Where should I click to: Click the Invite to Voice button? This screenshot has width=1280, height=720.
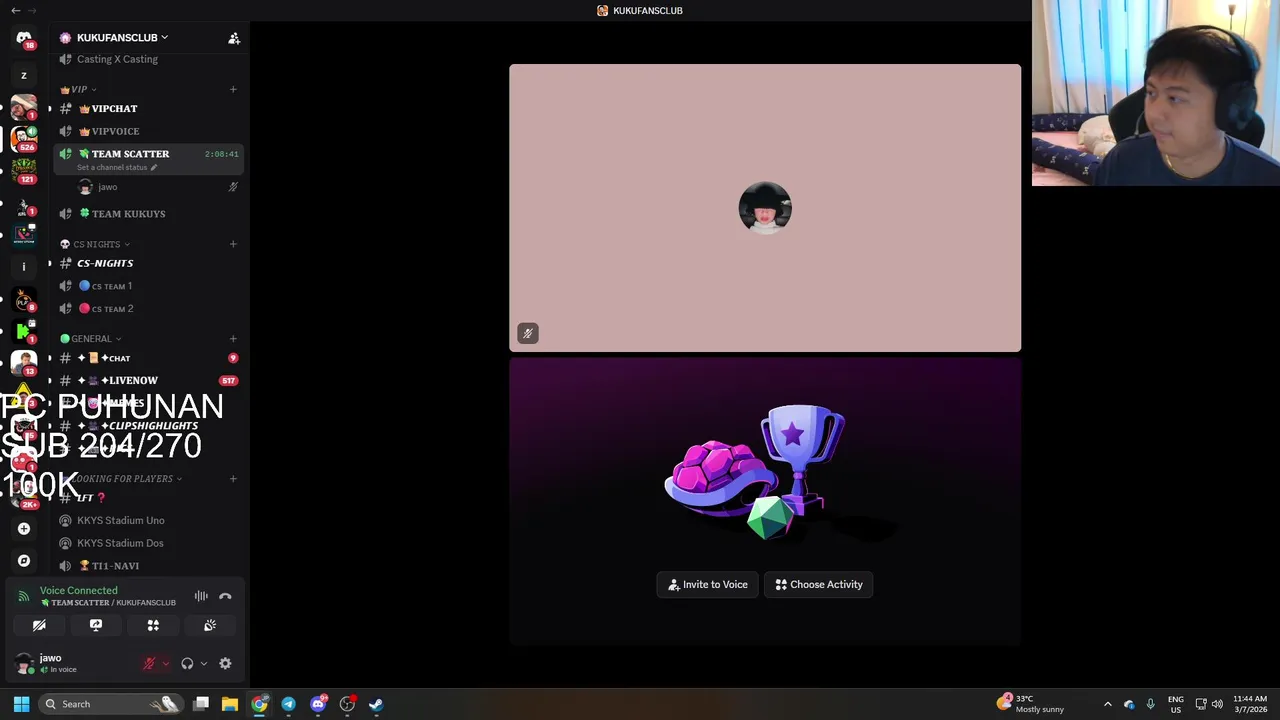click(x=708, y=585)
